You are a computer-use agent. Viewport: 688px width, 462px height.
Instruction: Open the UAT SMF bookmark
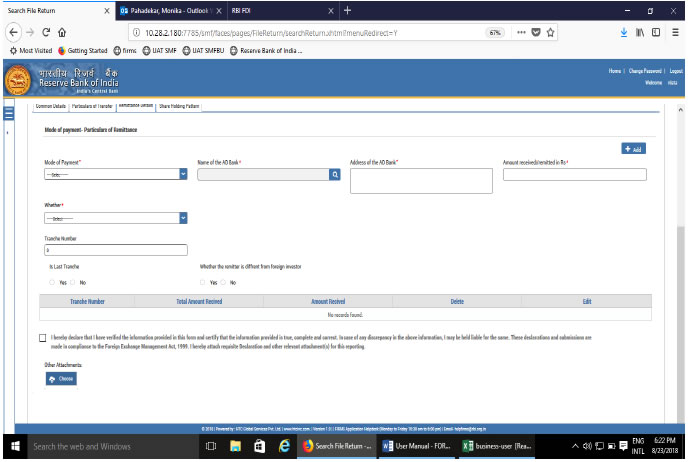pyautogui.click(x=159, y=51)
